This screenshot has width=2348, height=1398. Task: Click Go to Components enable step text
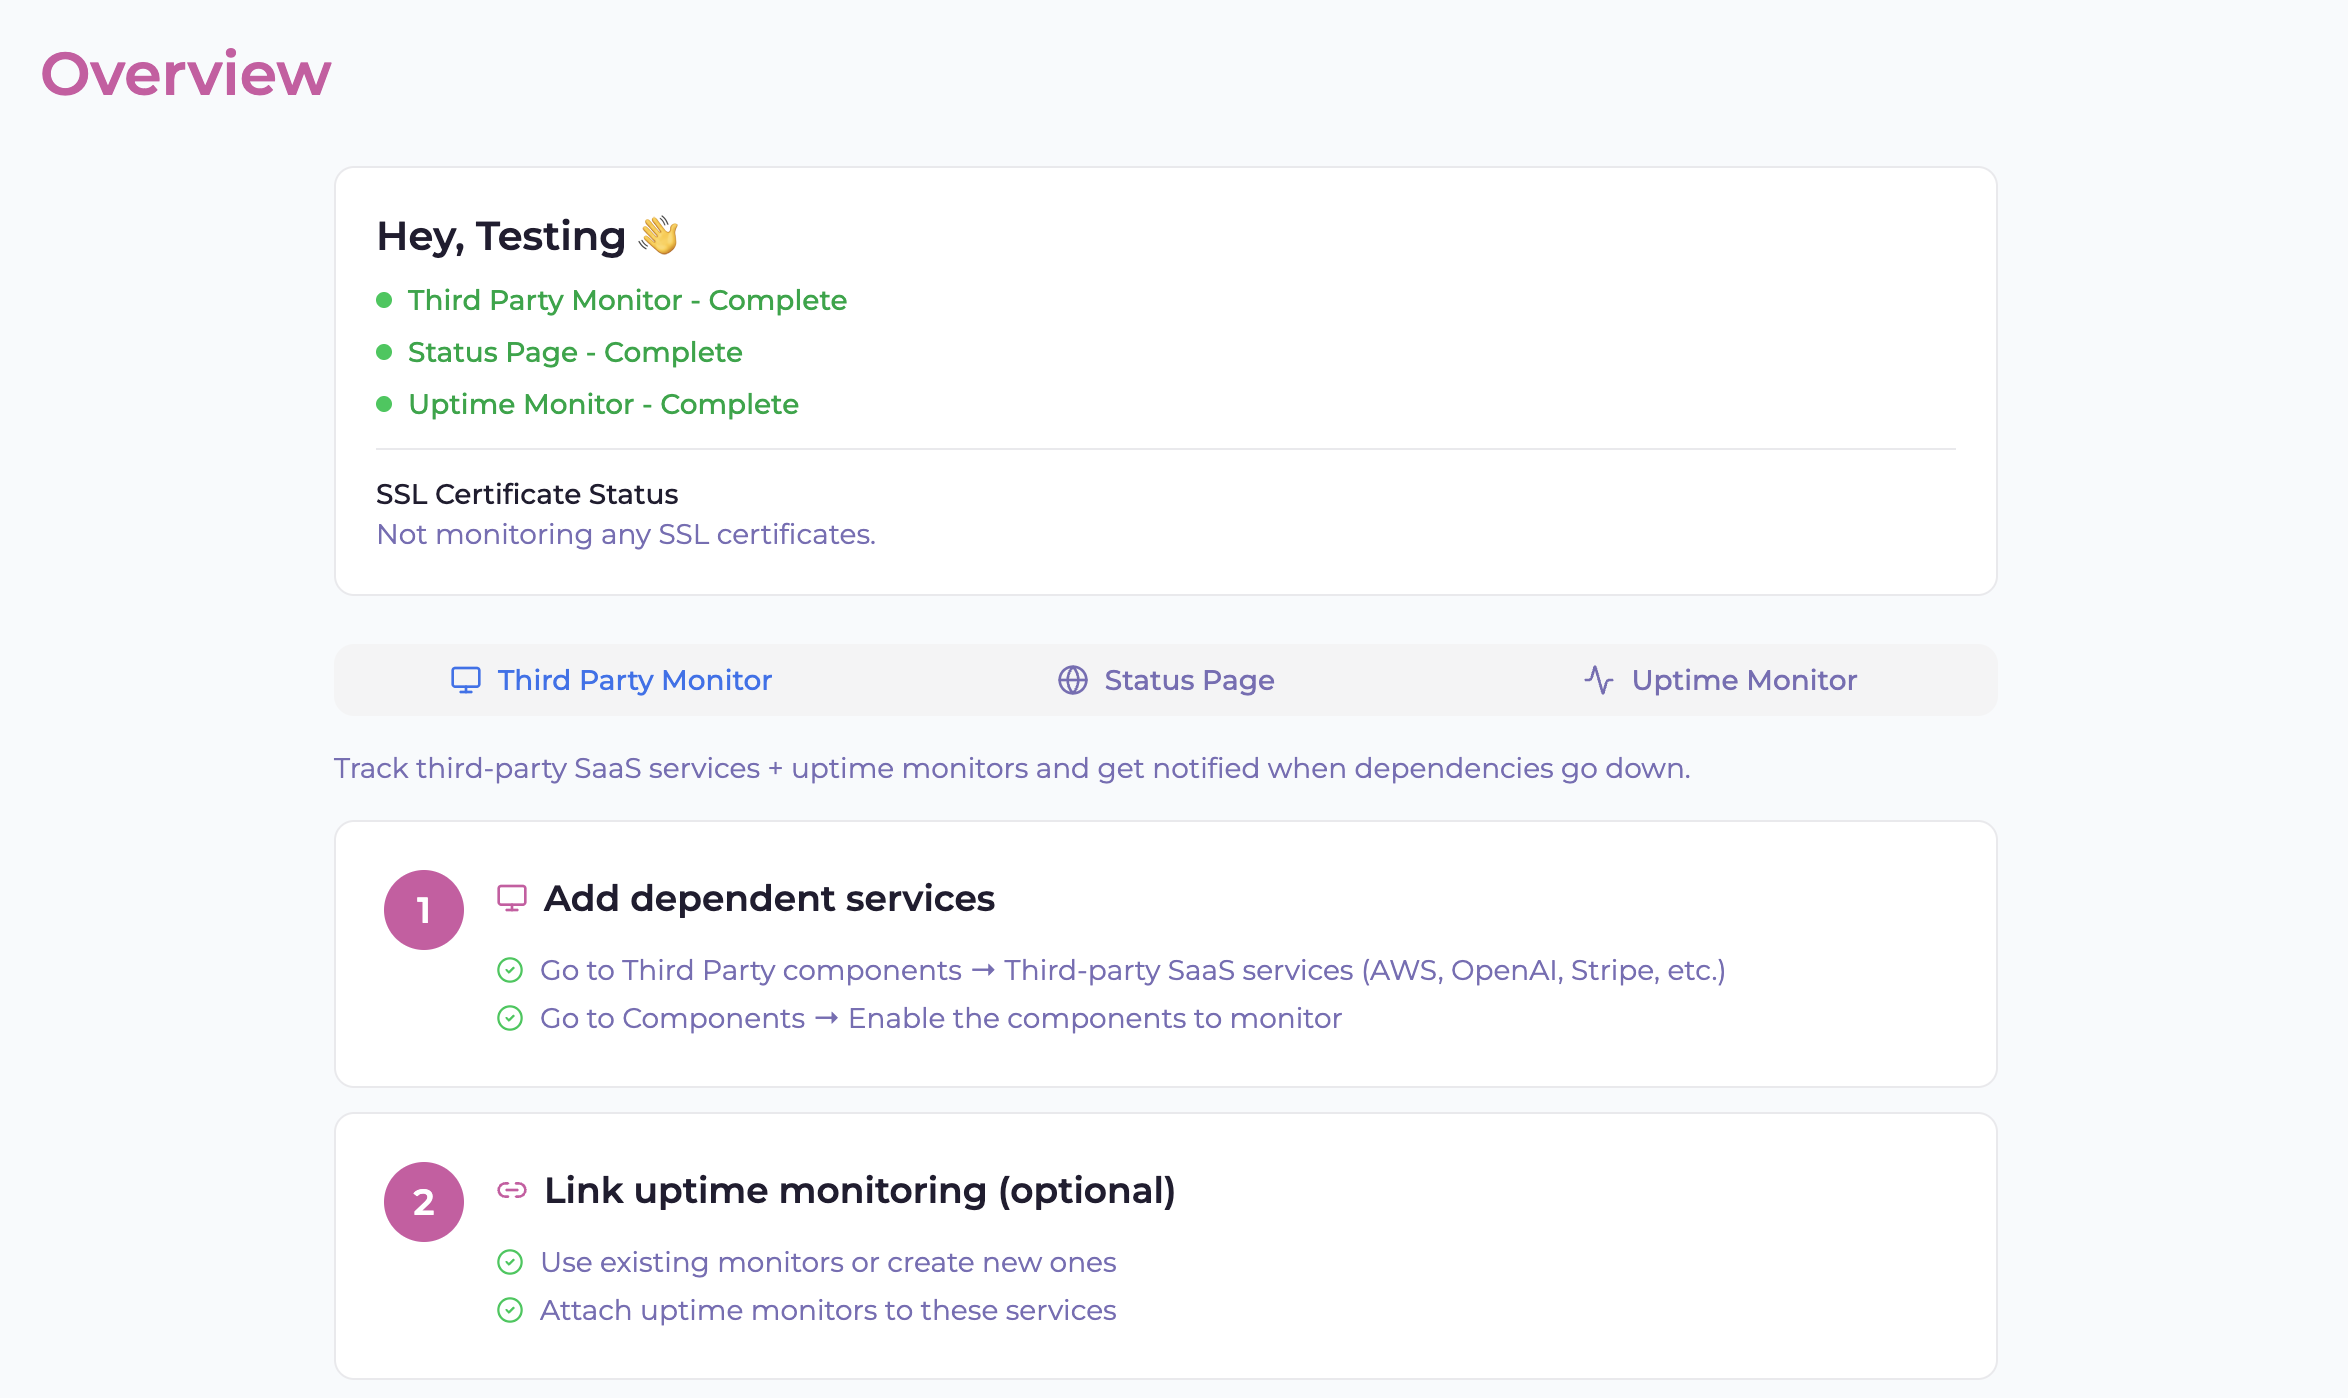[x=941, y=1018]
